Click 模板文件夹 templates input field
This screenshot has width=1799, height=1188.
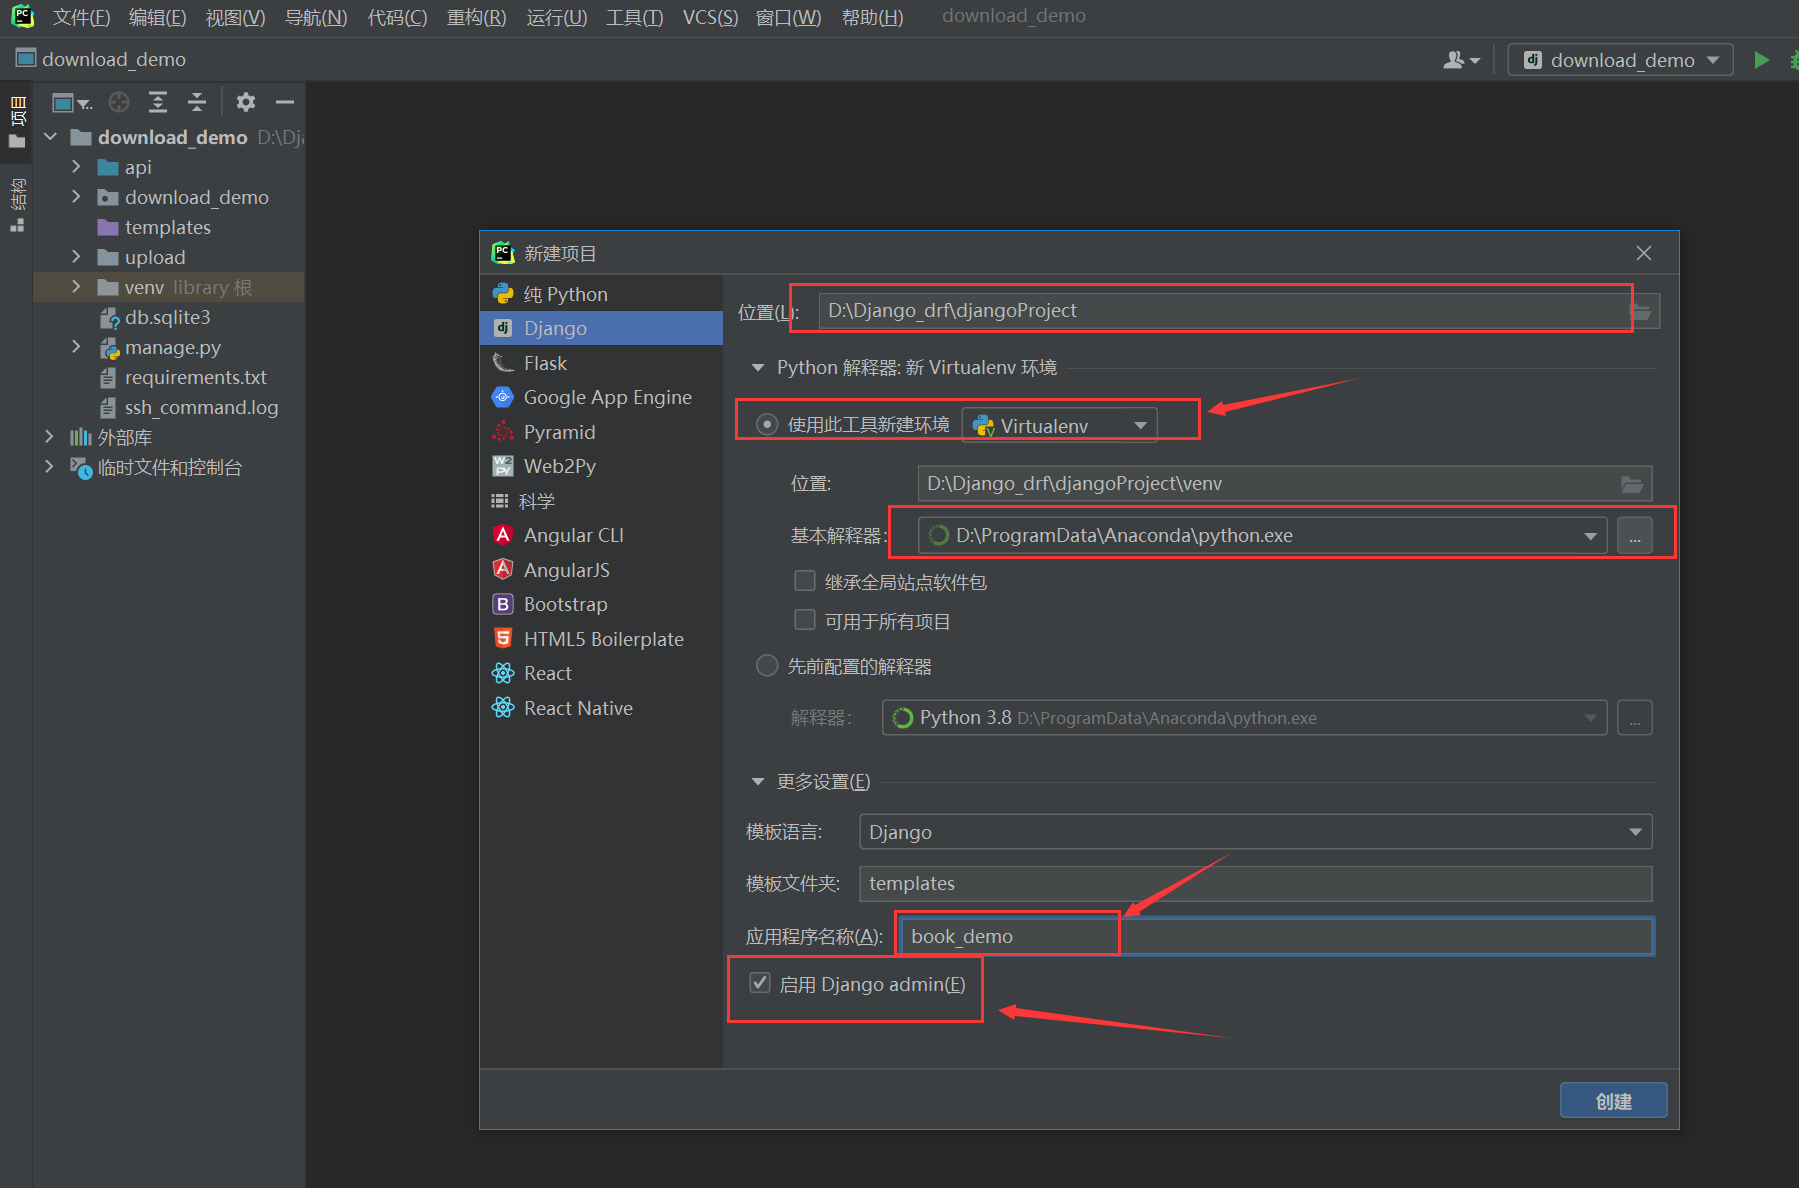pyautogui.click(x=1255, y=884)
